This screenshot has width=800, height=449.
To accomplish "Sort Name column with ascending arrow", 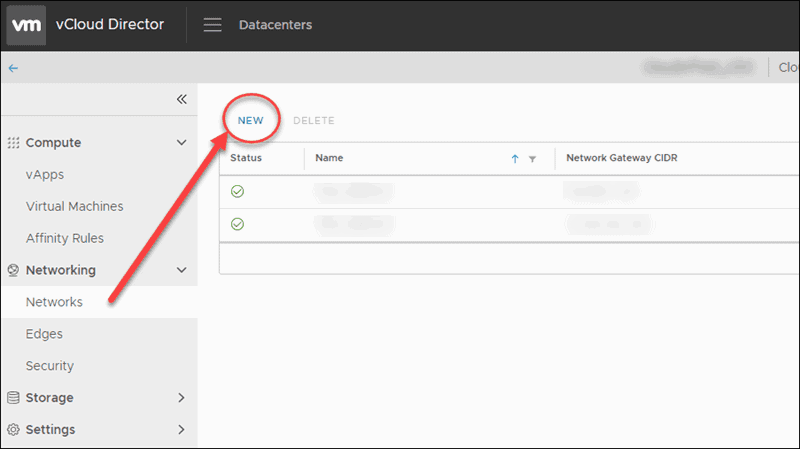I will pyautogui.click(x=515, y=159).
